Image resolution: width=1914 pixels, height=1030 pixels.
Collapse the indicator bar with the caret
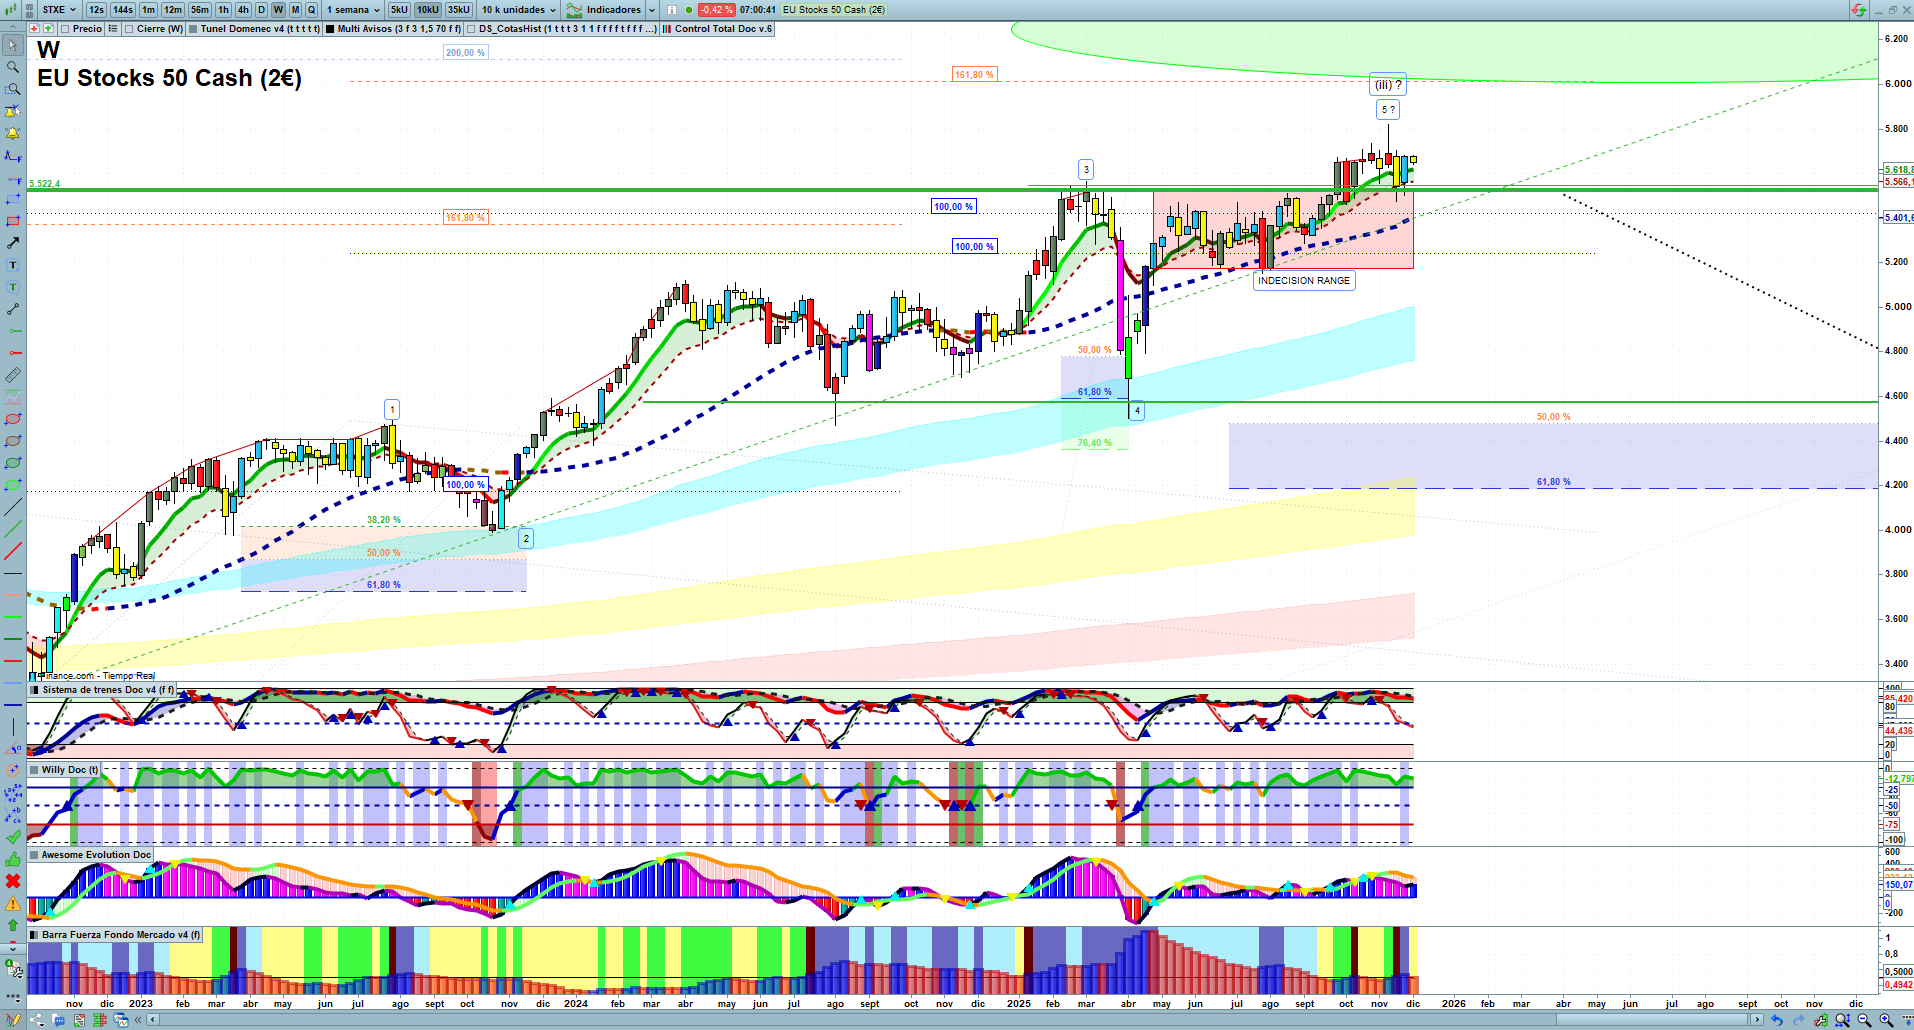point(12,29)
